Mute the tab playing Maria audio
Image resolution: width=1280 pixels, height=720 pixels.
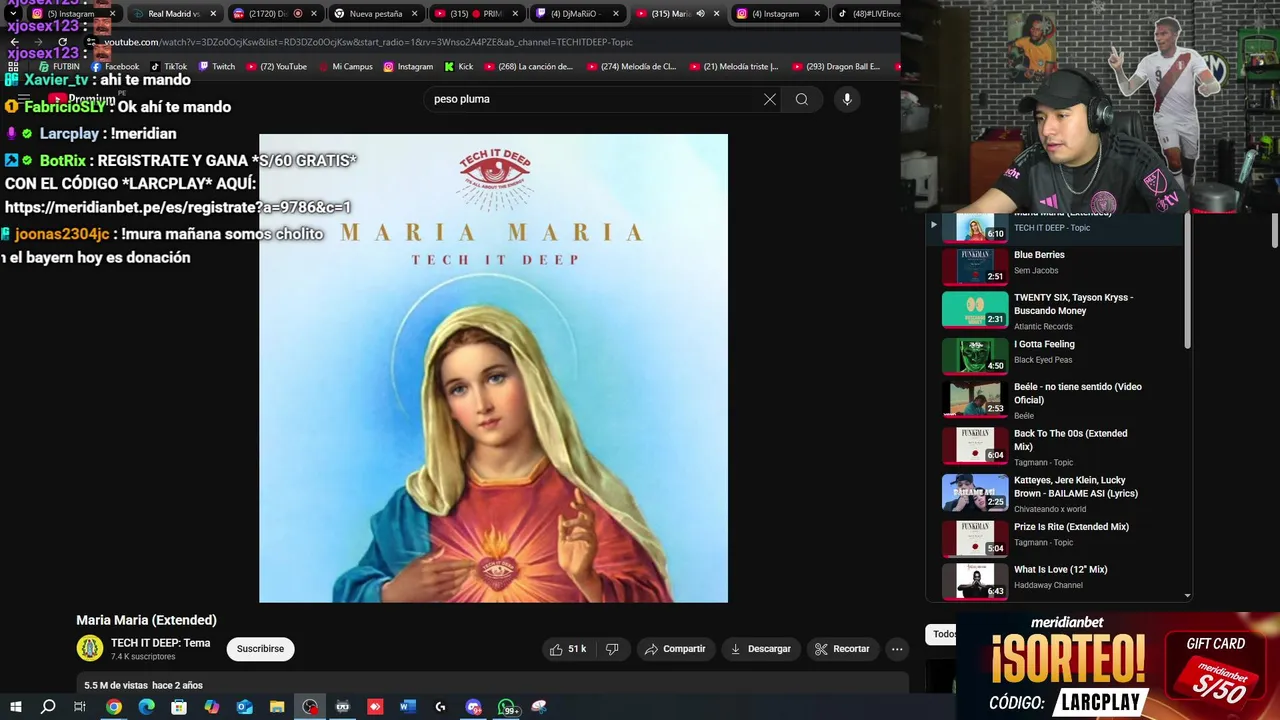[x=700, y=14]
